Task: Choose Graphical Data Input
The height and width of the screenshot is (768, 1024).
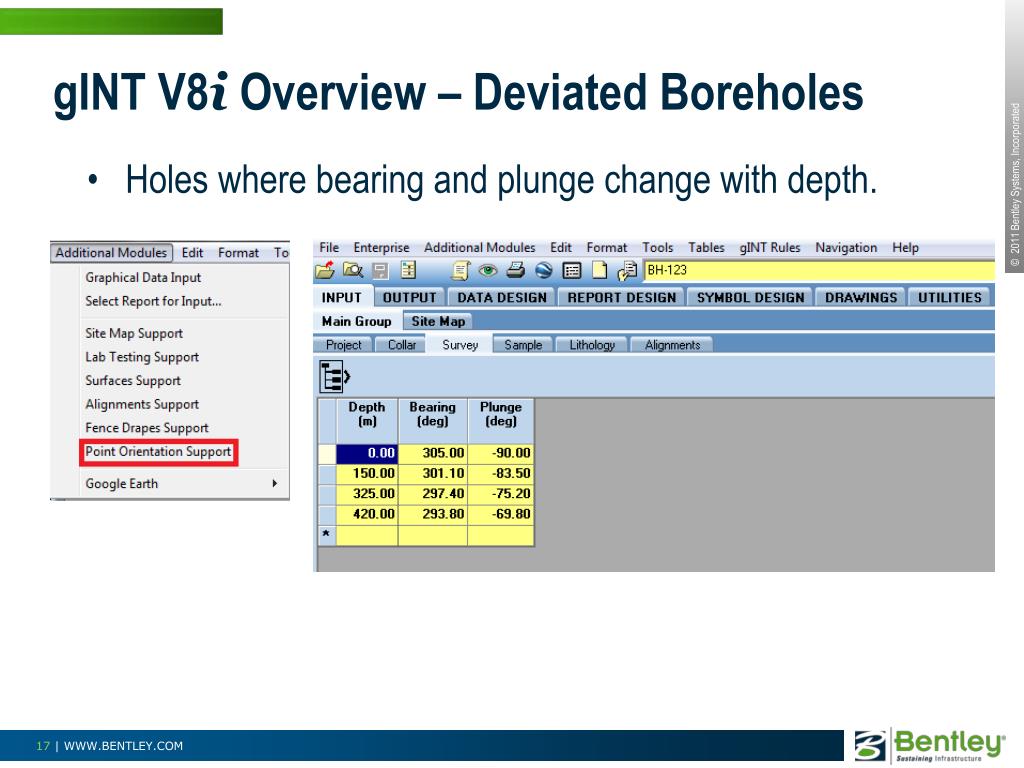Action: [x=143, y=278]
